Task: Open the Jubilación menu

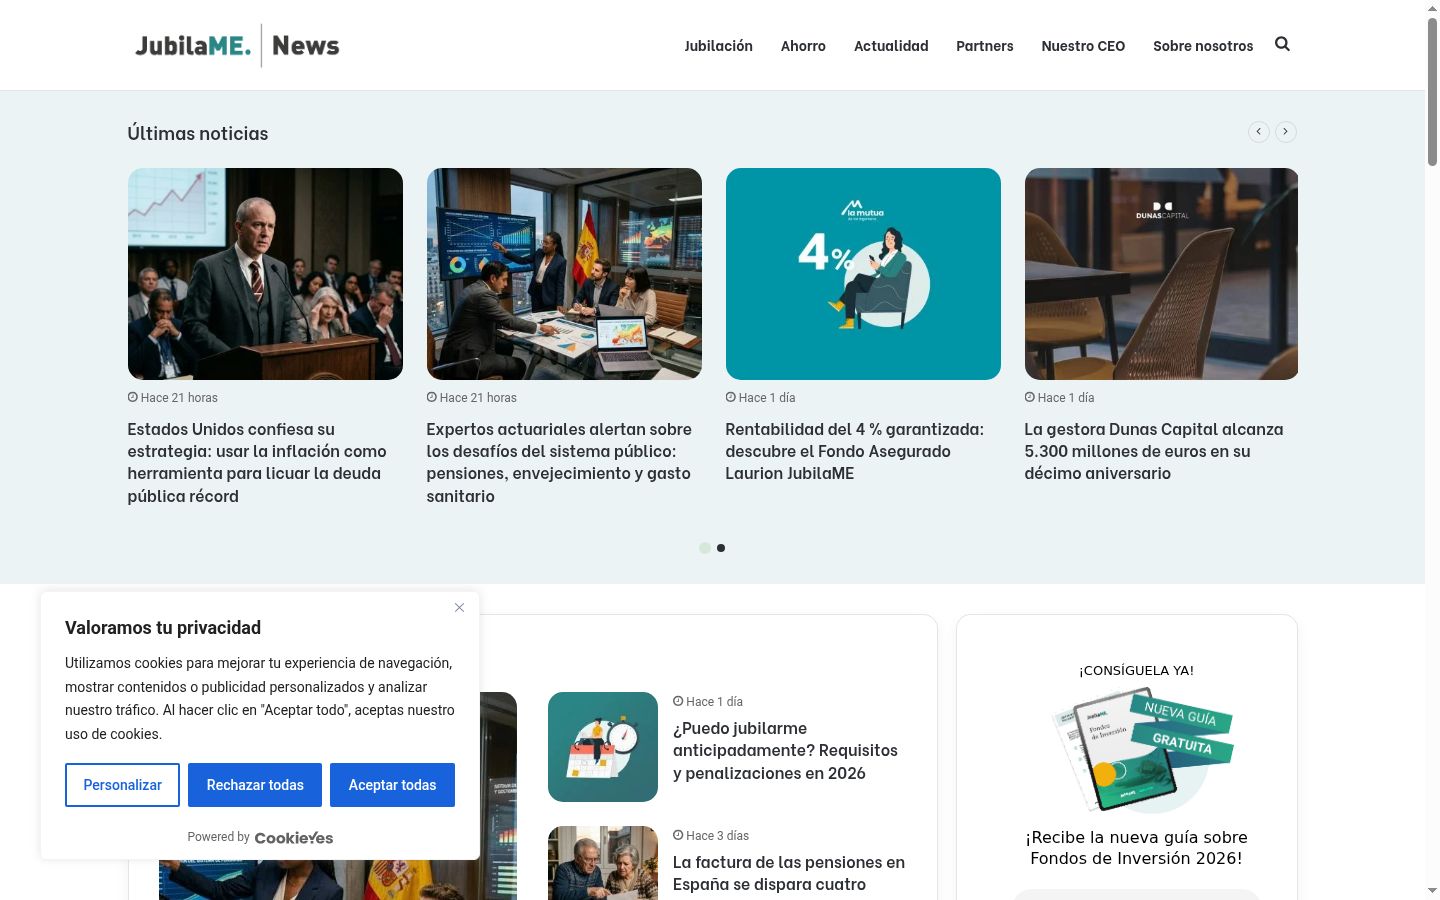Action: tap(718, 46)
